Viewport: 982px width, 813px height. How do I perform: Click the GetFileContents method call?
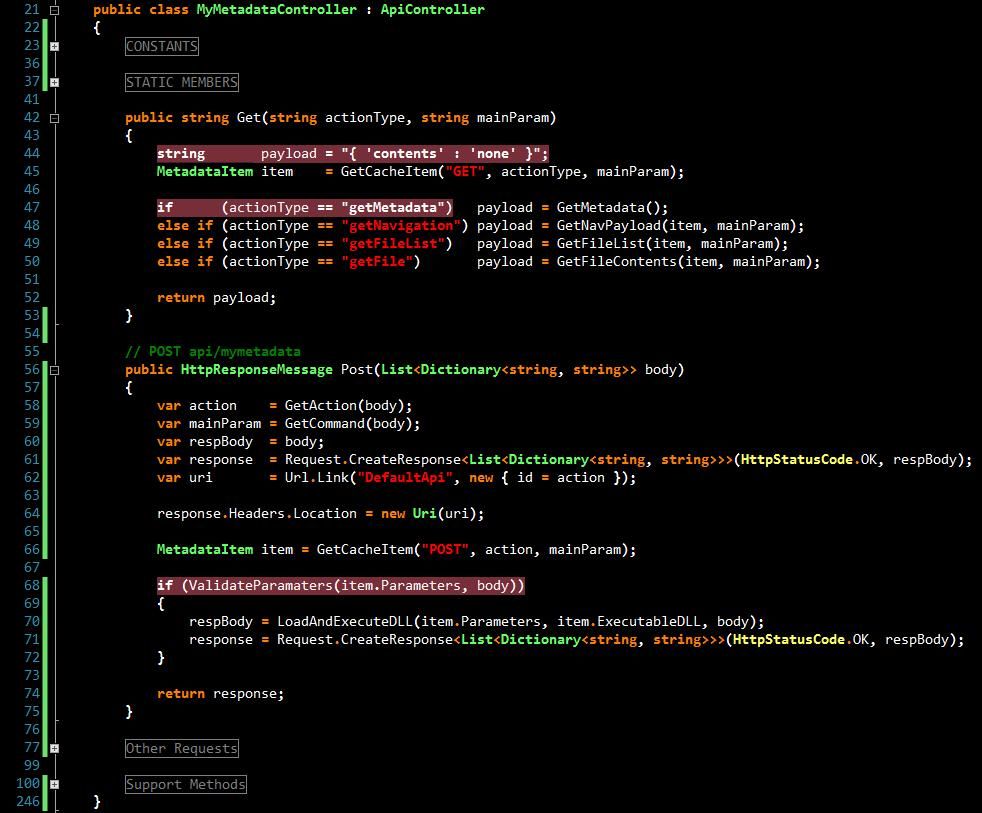pyautogui.click(x=683, y=262)
